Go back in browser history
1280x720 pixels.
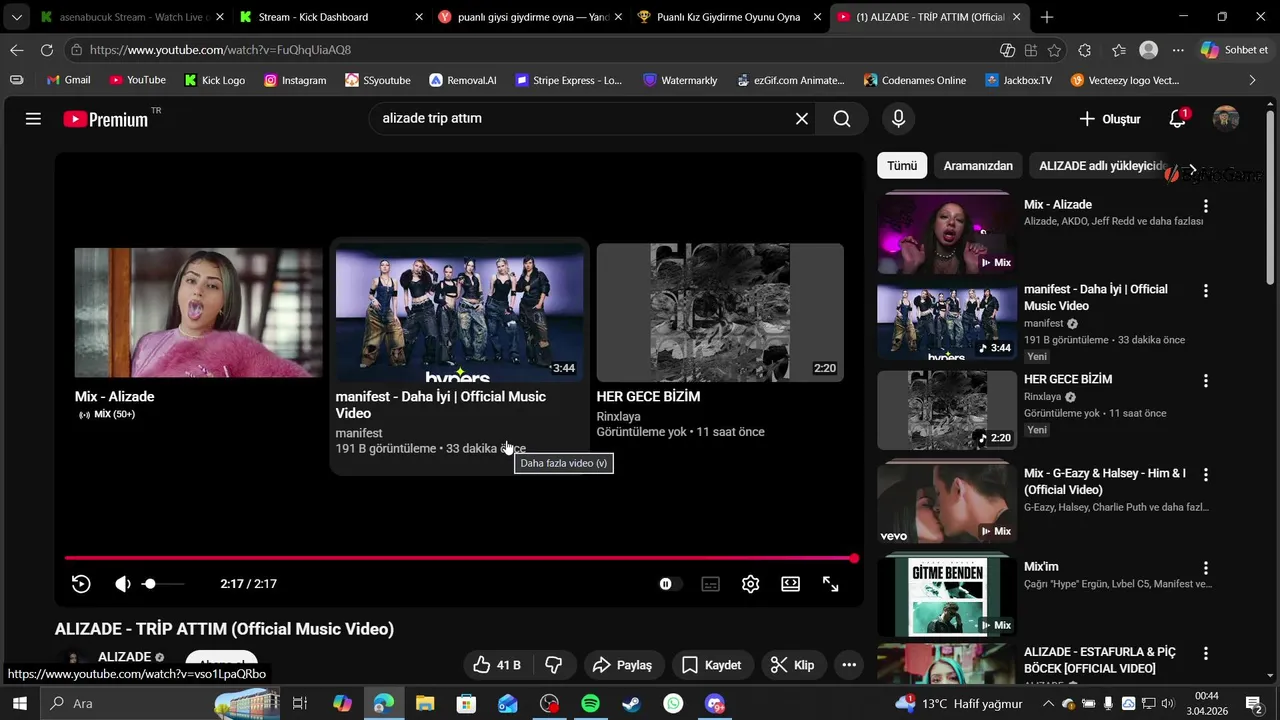tap(17, 50)
